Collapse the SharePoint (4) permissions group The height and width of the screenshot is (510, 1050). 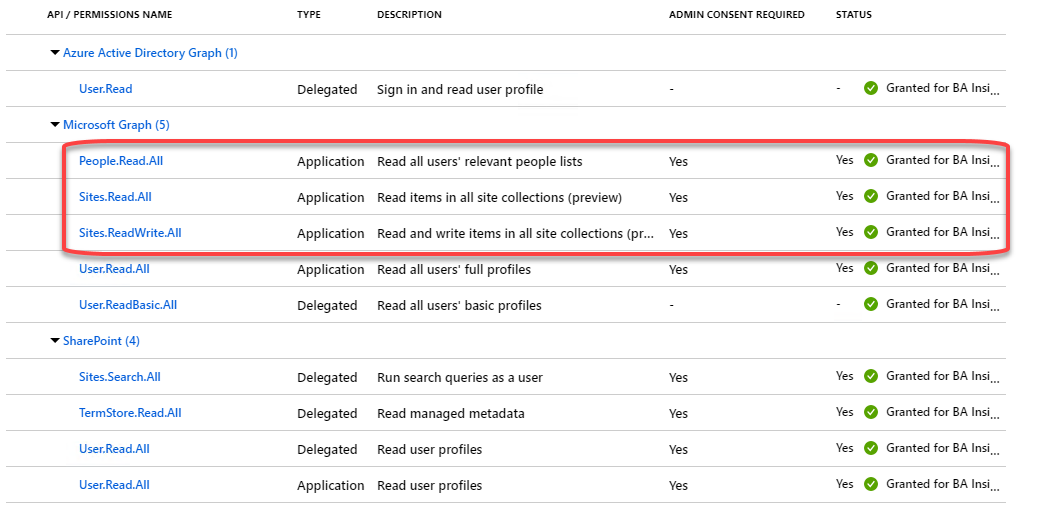click(x=55, y=341)
